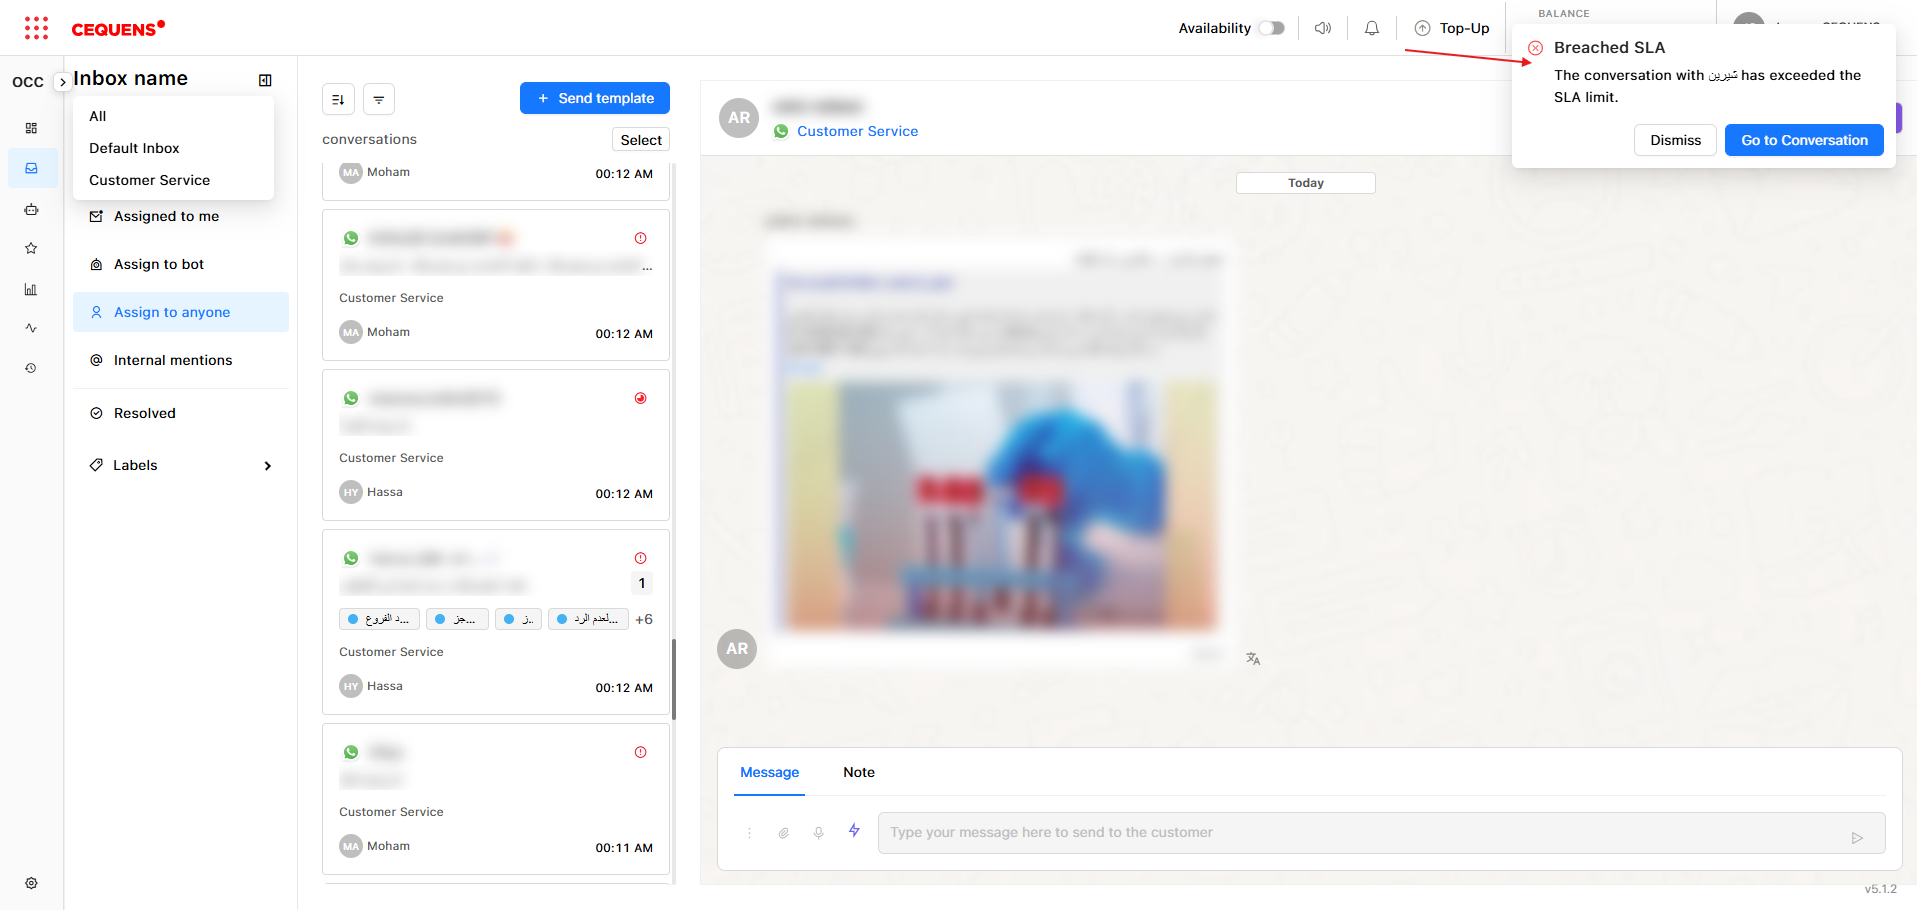The height and width of the screenshot is (910, 1917).
Task: Click the Customer Service channel link in header
Action: click(857, 131)
